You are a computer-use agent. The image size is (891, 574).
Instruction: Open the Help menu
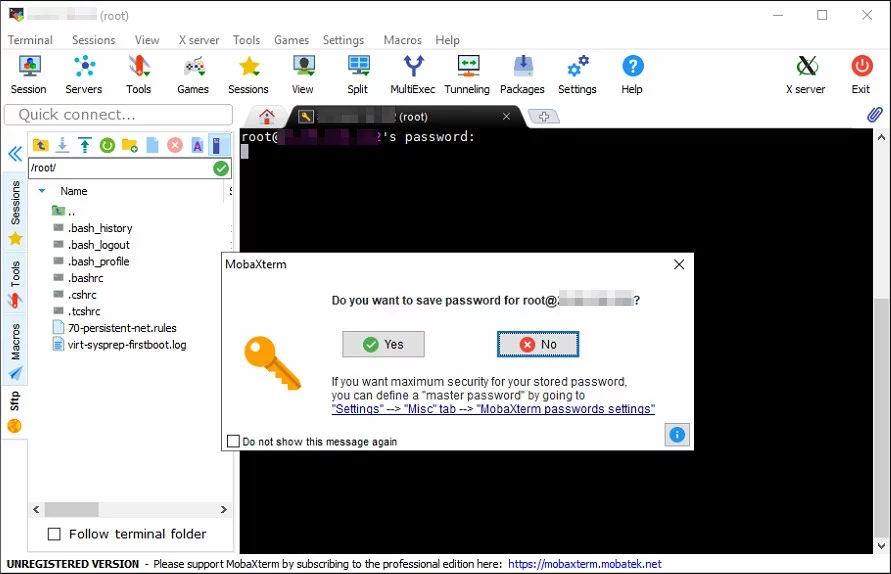pyautogui.click(x=448, y=40)
